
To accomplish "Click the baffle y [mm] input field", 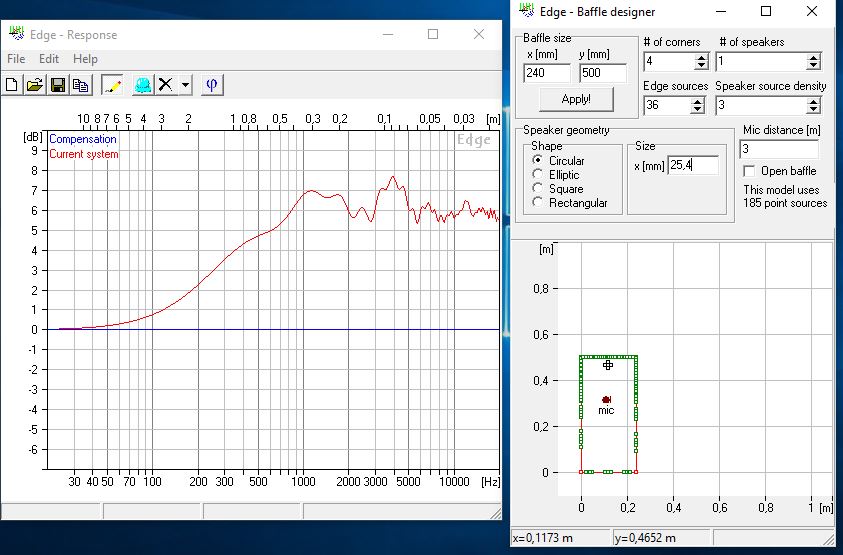I will pyautogui.click(x=603, y=73).
